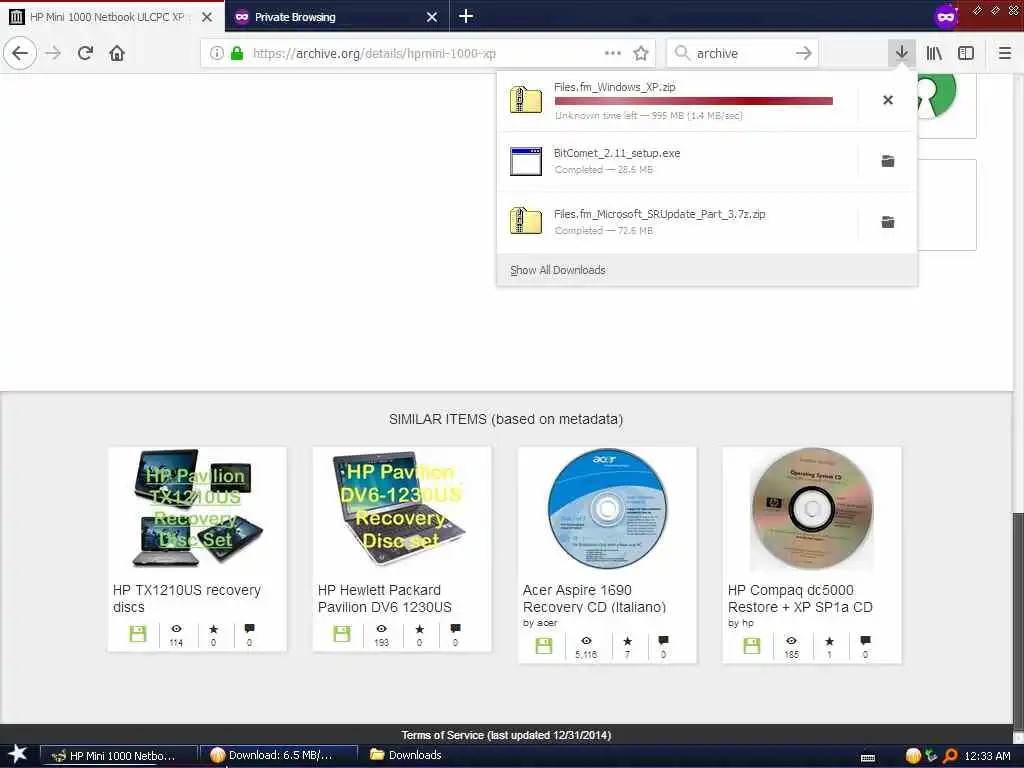This screenshot has height=768, width=1024.
Task: Open page actions three-dot menu
Action: (x=613, y=53)
